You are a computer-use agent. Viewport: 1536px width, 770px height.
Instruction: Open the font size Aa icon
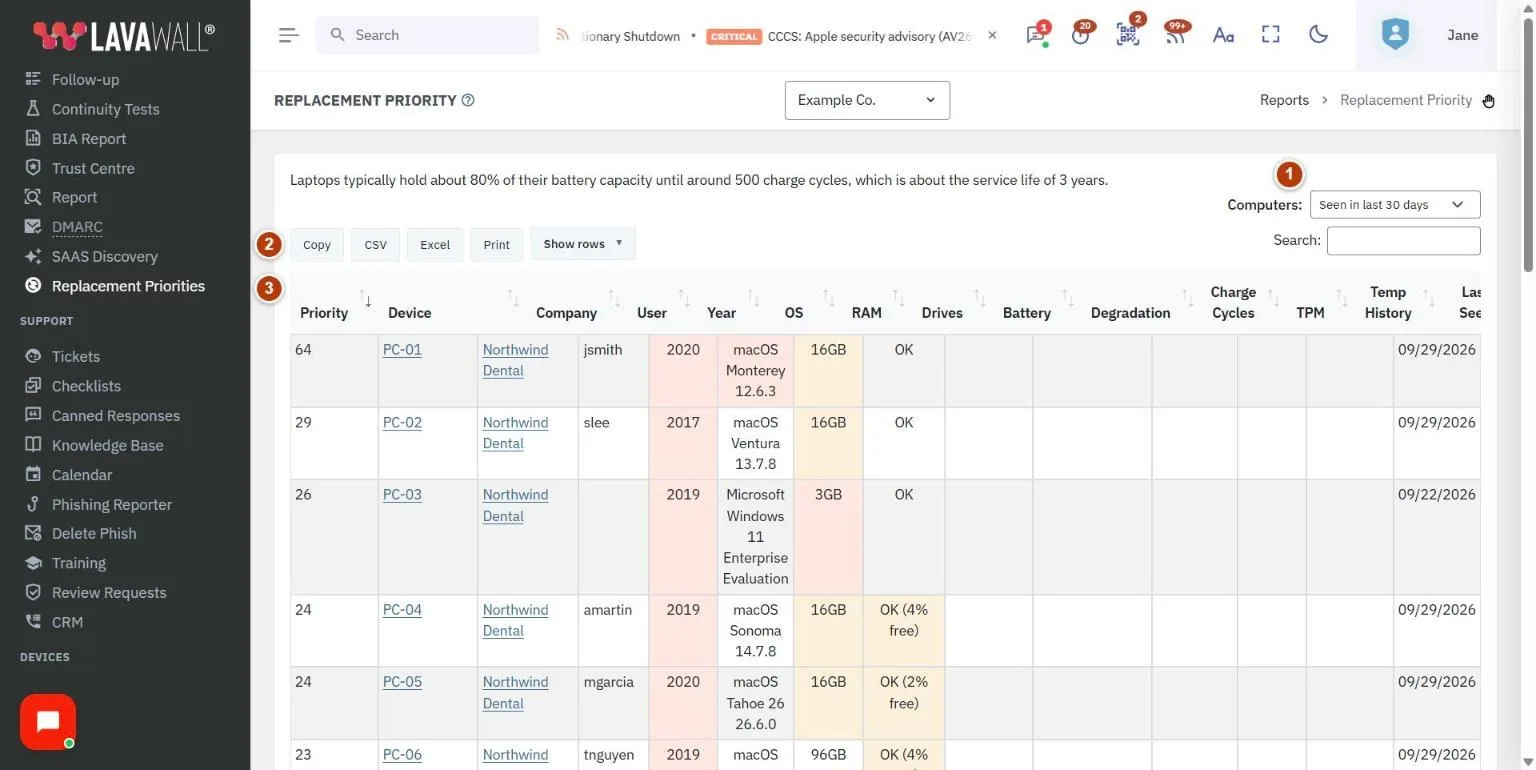[x=1223, y=35]
